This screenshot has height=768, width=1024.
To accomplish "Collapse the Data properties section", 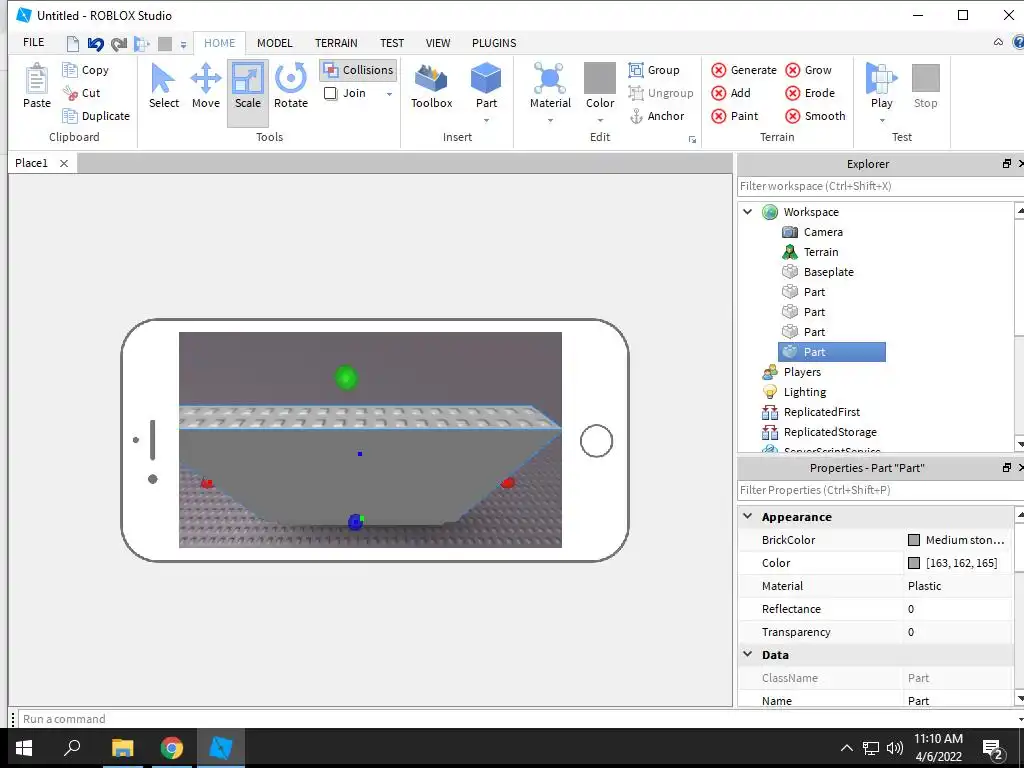I will click(x=748, y=654).
